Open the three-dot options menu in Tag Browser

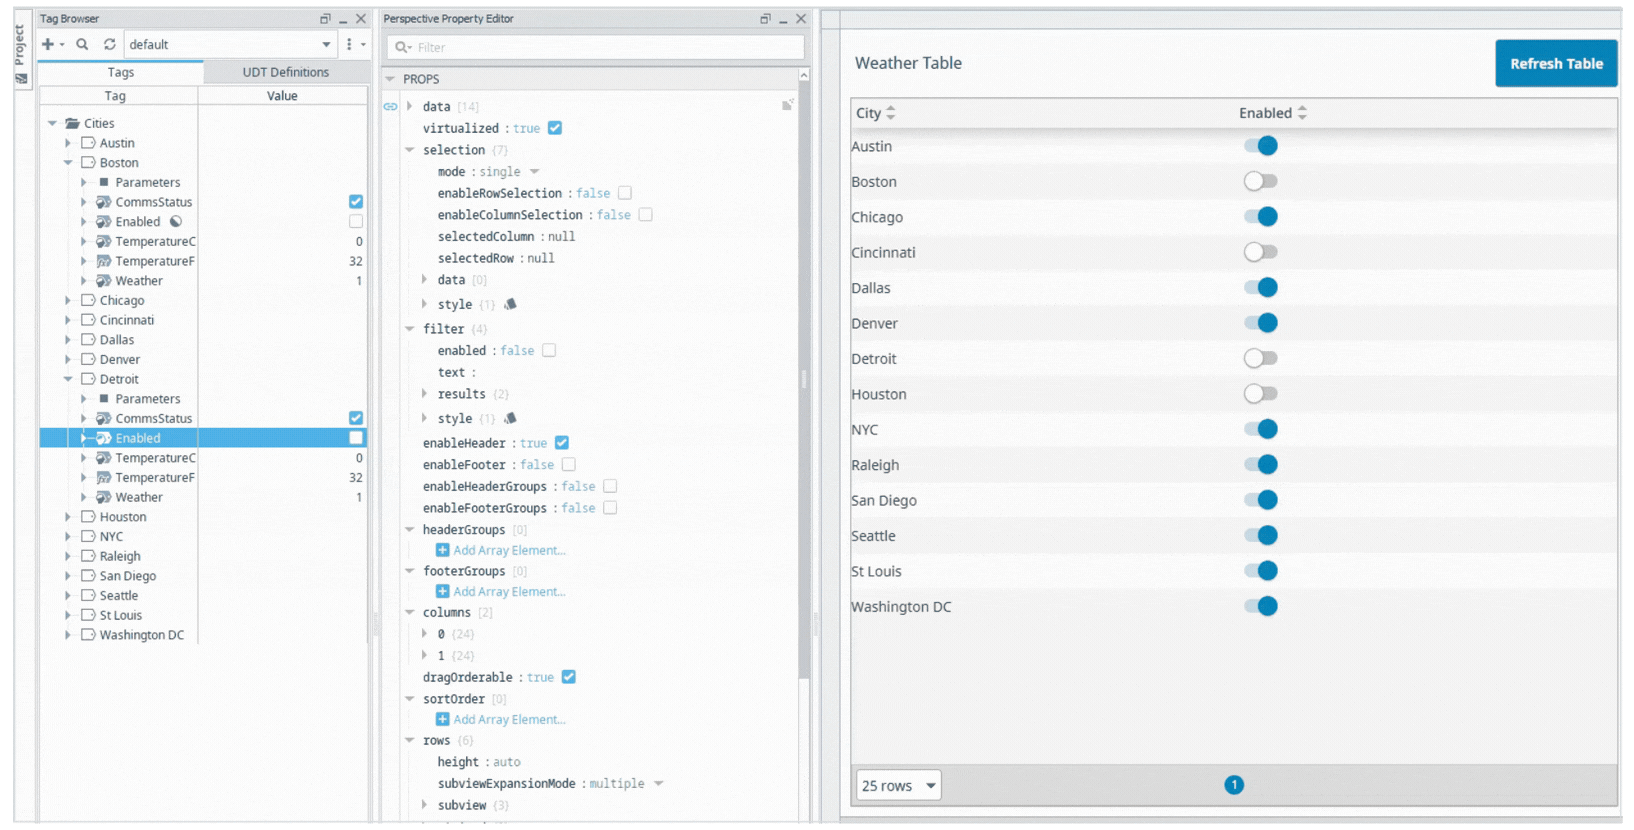349,44
